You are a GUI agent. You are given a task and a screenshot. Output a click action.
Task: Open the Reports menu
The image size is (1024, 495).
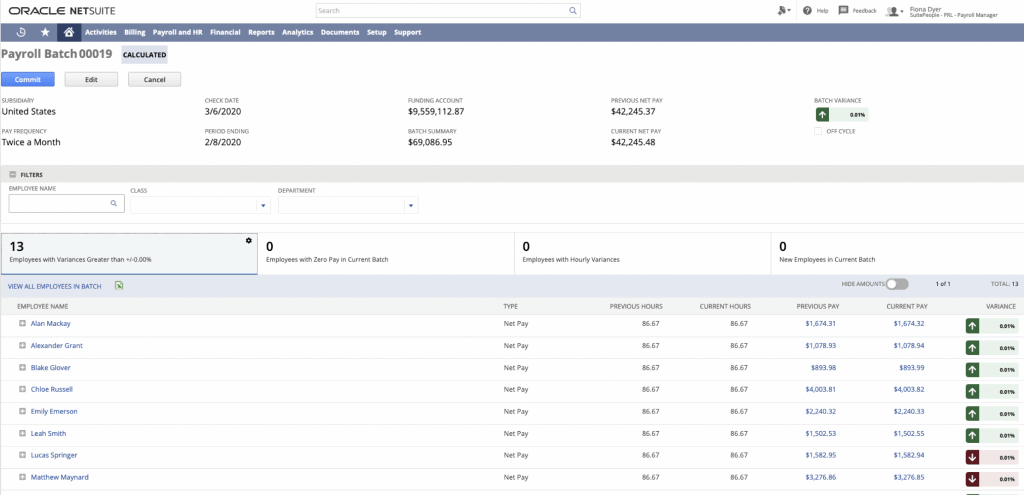(261, 32)
